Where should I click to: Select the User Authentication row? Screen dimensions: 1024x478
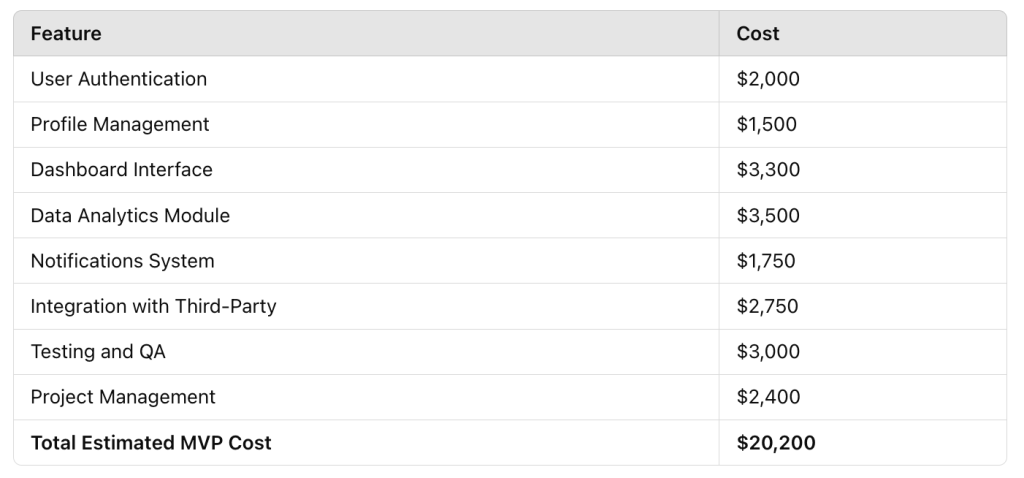coord(510,79)
